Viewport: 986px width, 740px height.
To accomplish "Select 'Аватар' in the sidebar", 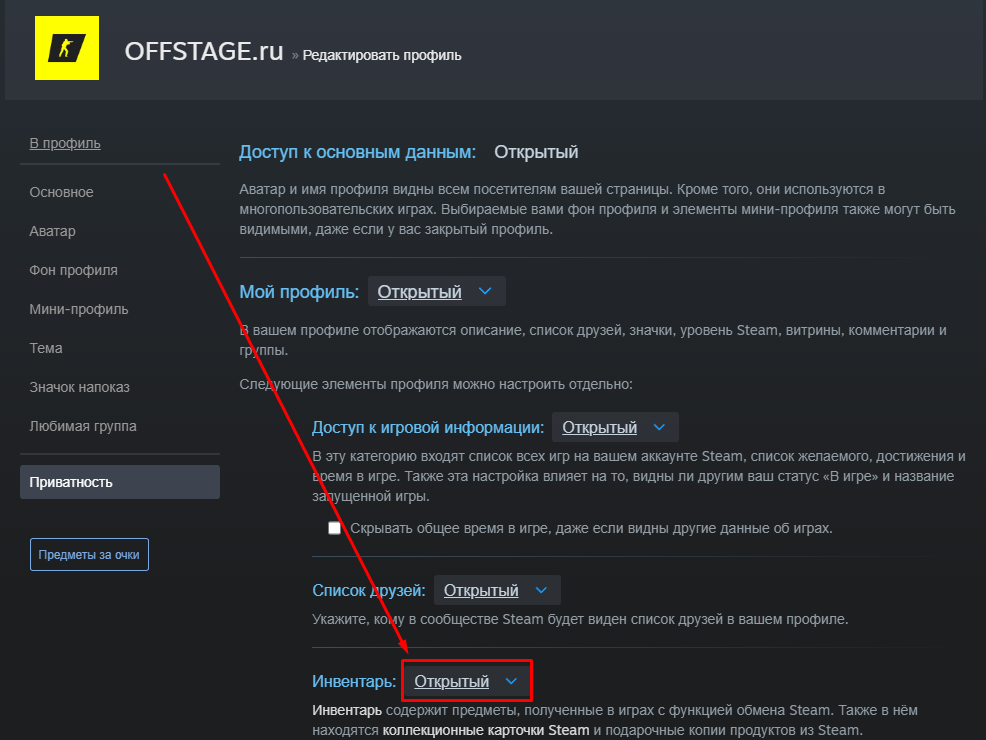I will pyautogui.click(x=53, y=231).
